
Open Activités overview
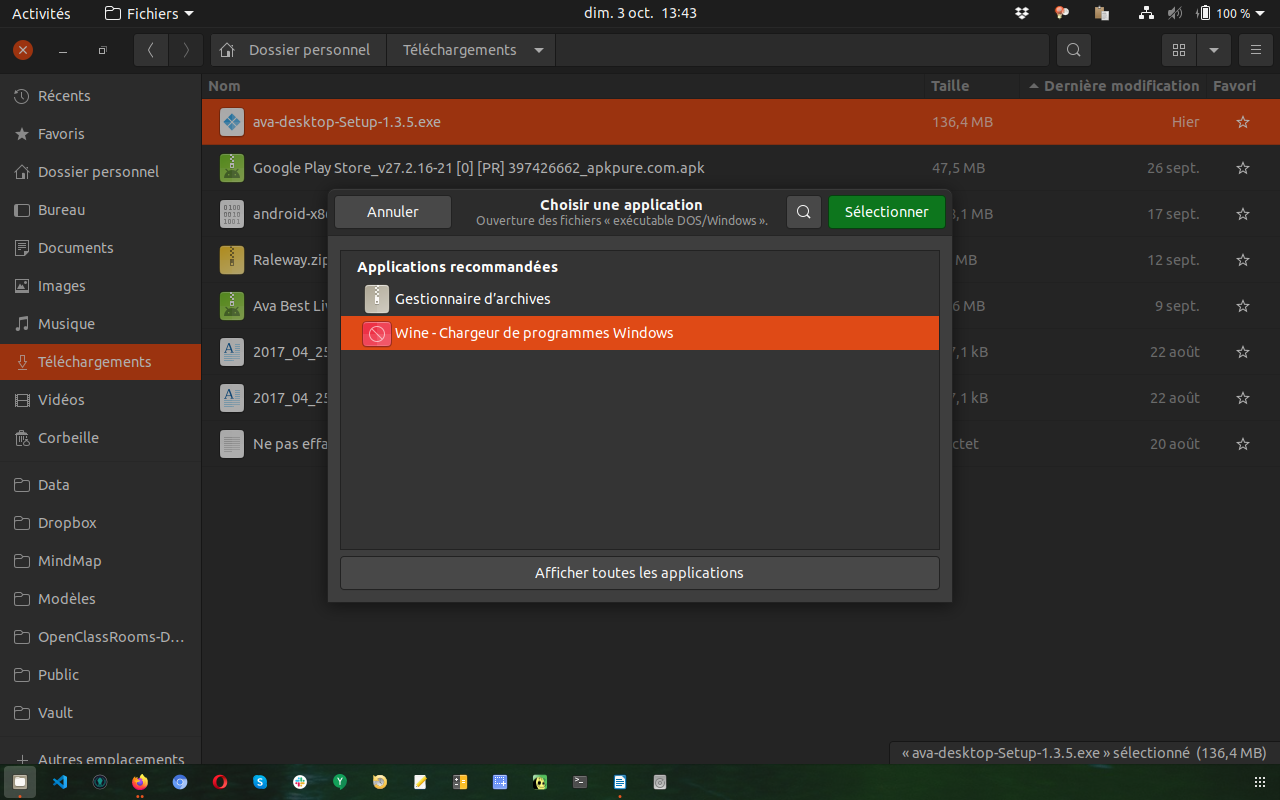[x=41, y=13]
